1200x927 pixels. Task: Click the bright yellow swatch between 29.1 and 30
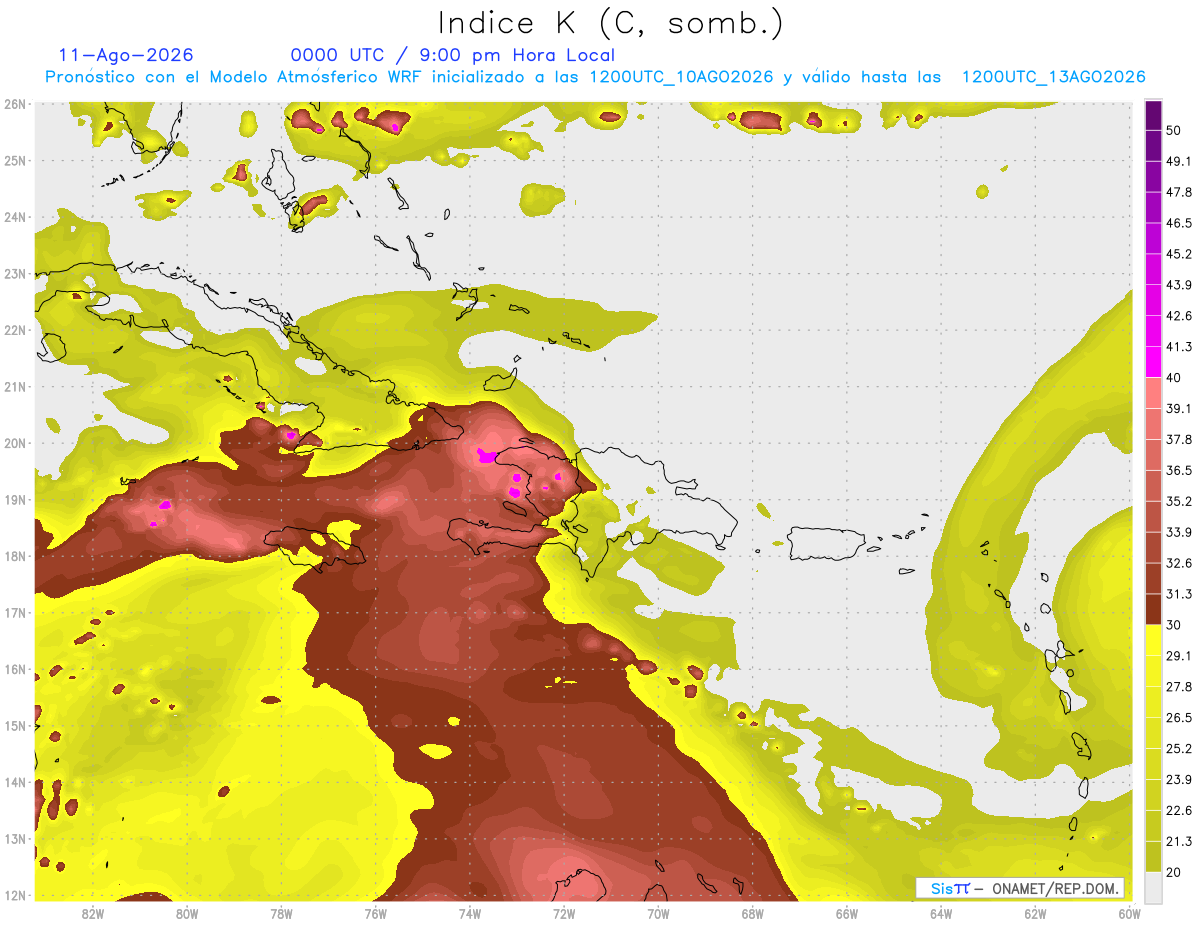tap(1153, 640)
